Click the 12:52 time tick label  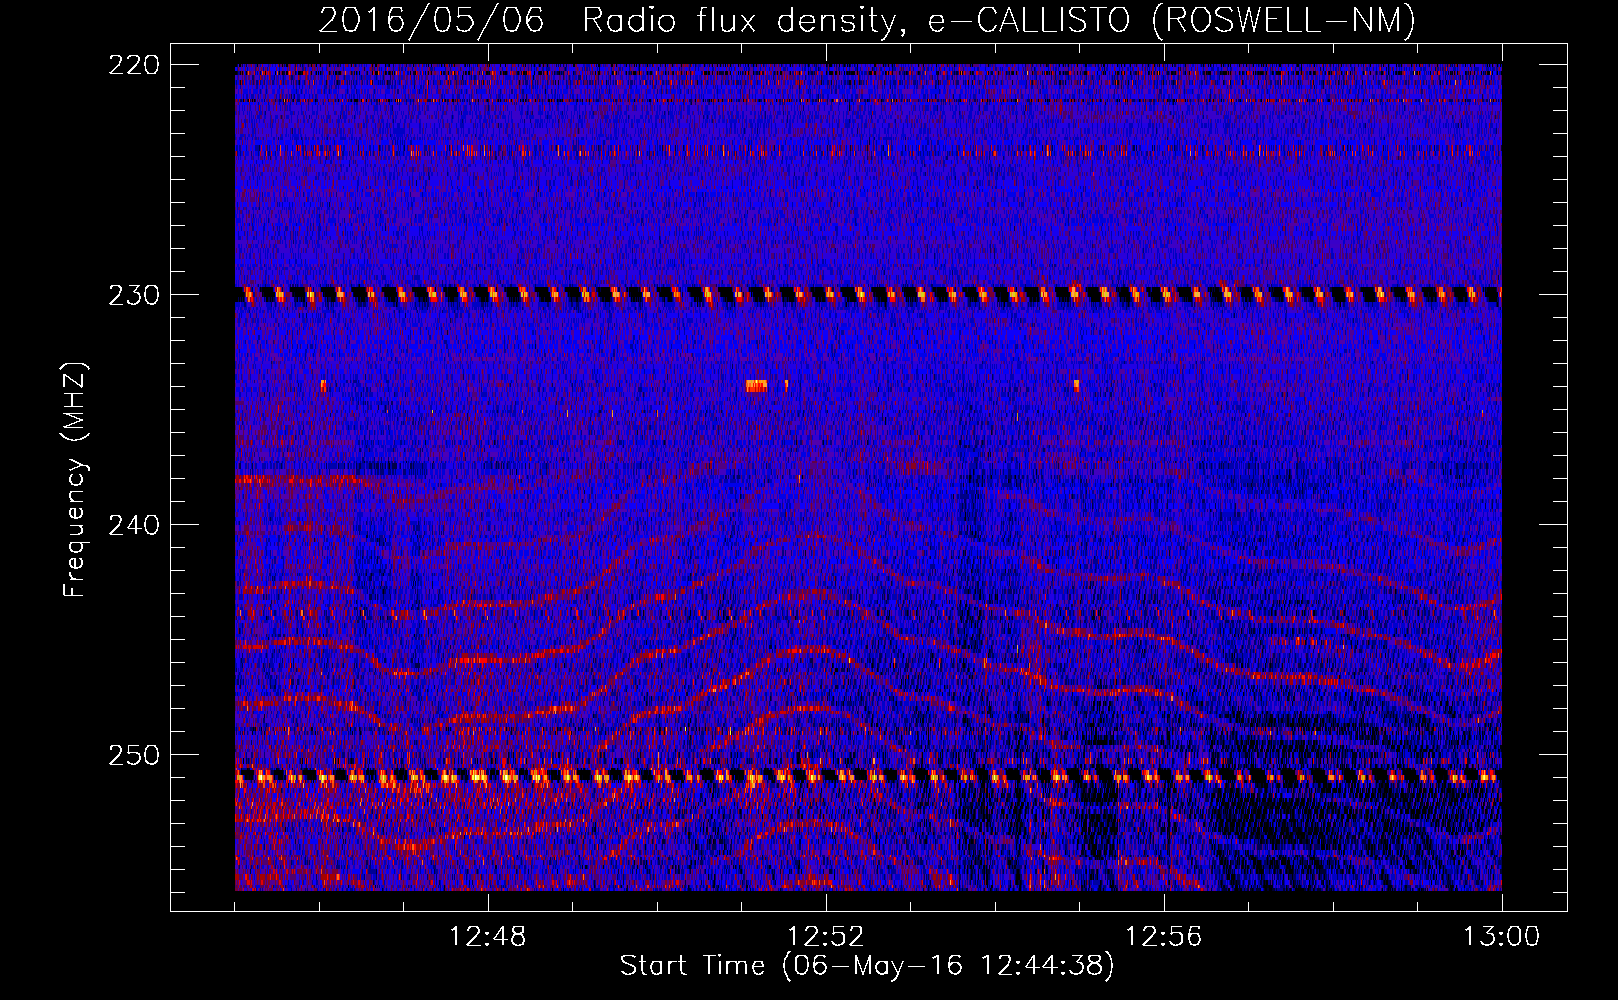826,937
